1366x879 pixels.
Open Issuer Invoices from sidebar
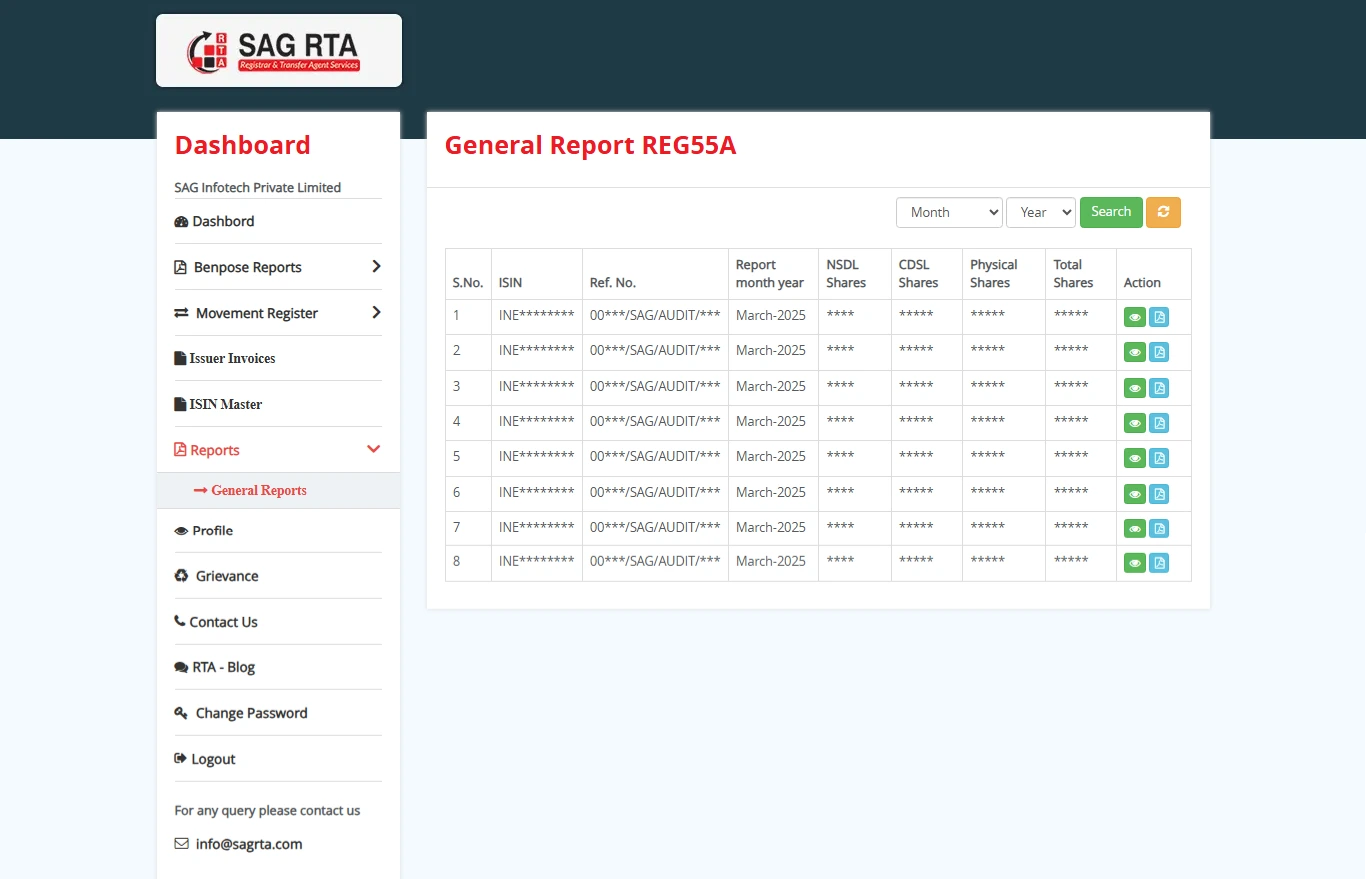click(232, 358)
